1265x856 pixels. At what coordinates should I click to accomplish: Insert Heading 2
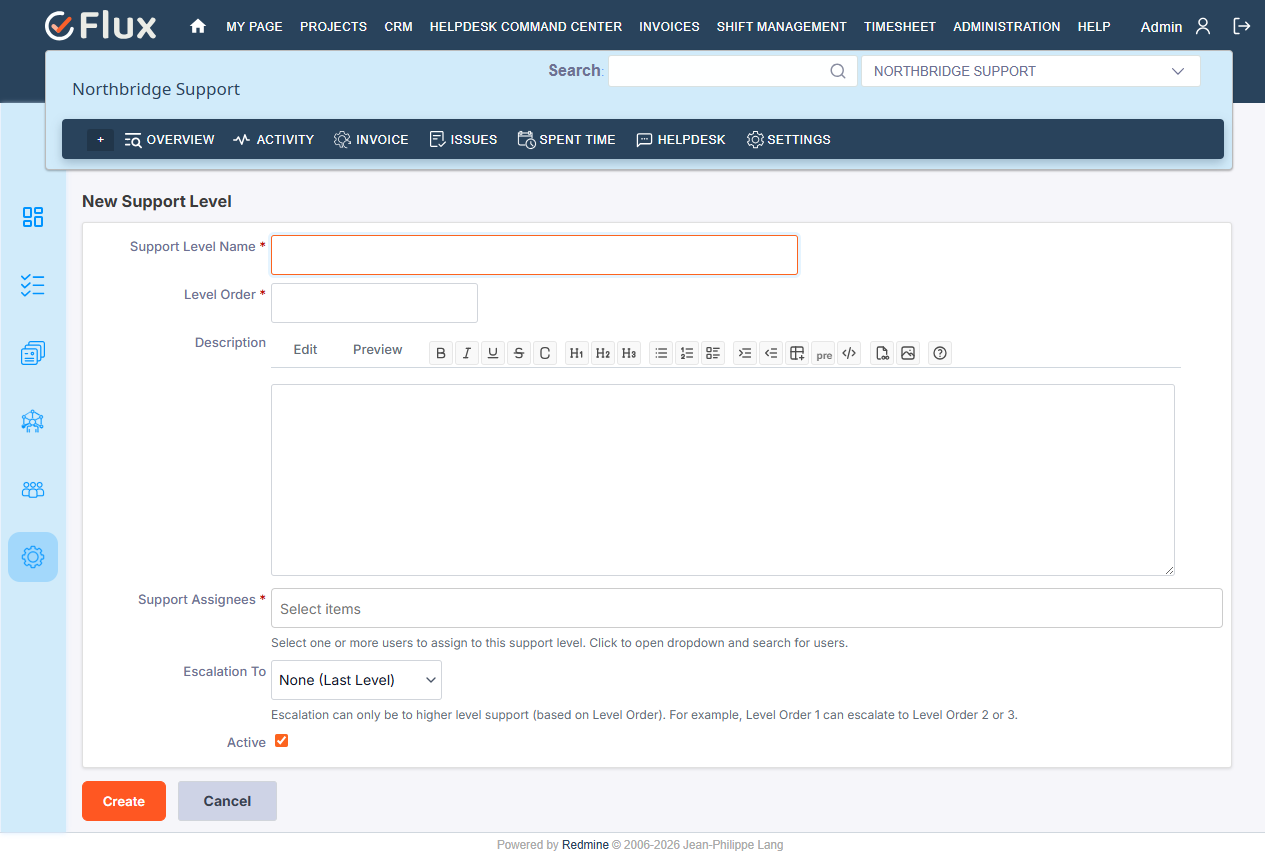603,353
